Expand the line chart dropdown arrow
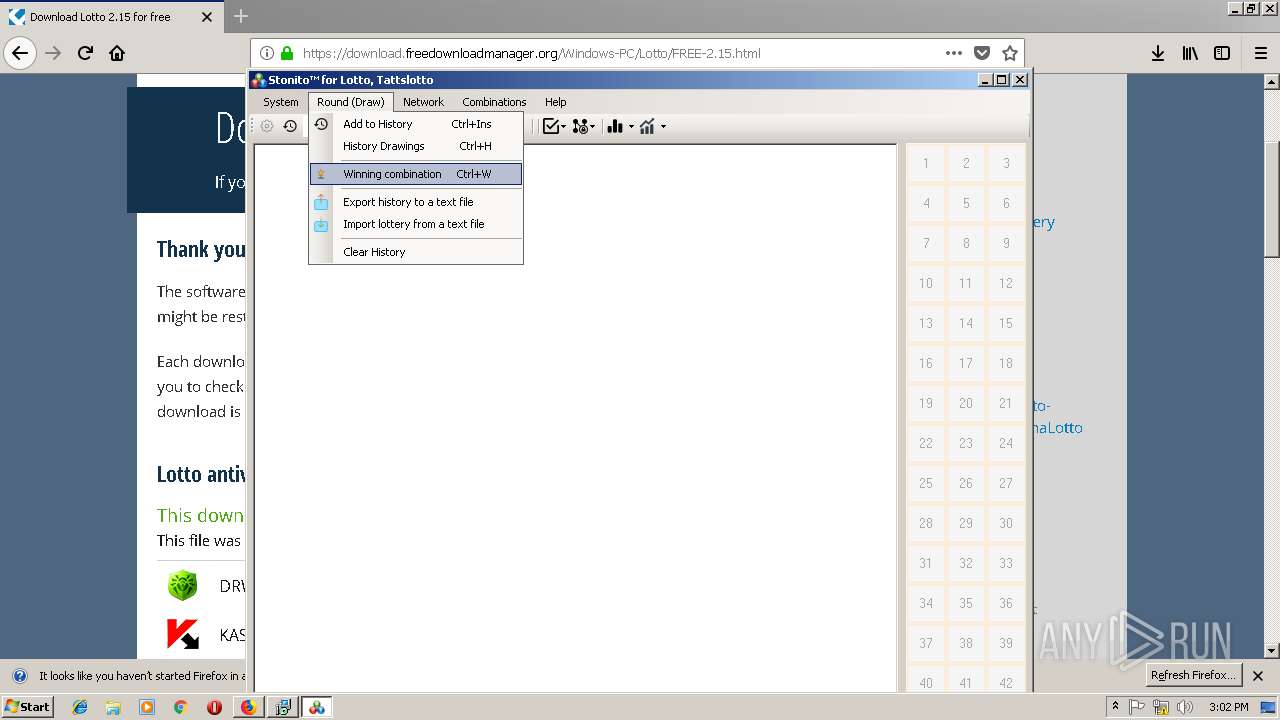The height and width of the screenshot is (720, 1280). point(663,127)
